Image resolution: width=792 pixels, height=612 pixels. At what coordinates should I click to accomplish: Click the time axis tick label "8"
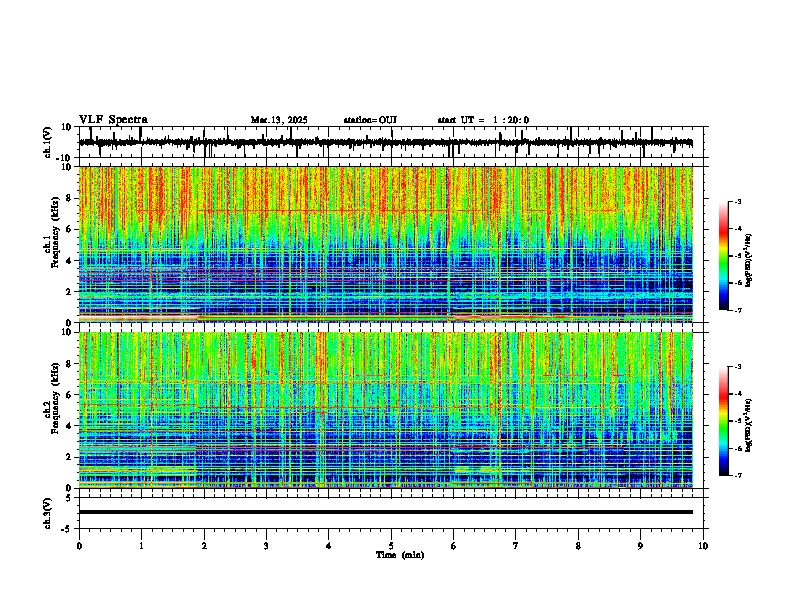(x=578, y=546)
